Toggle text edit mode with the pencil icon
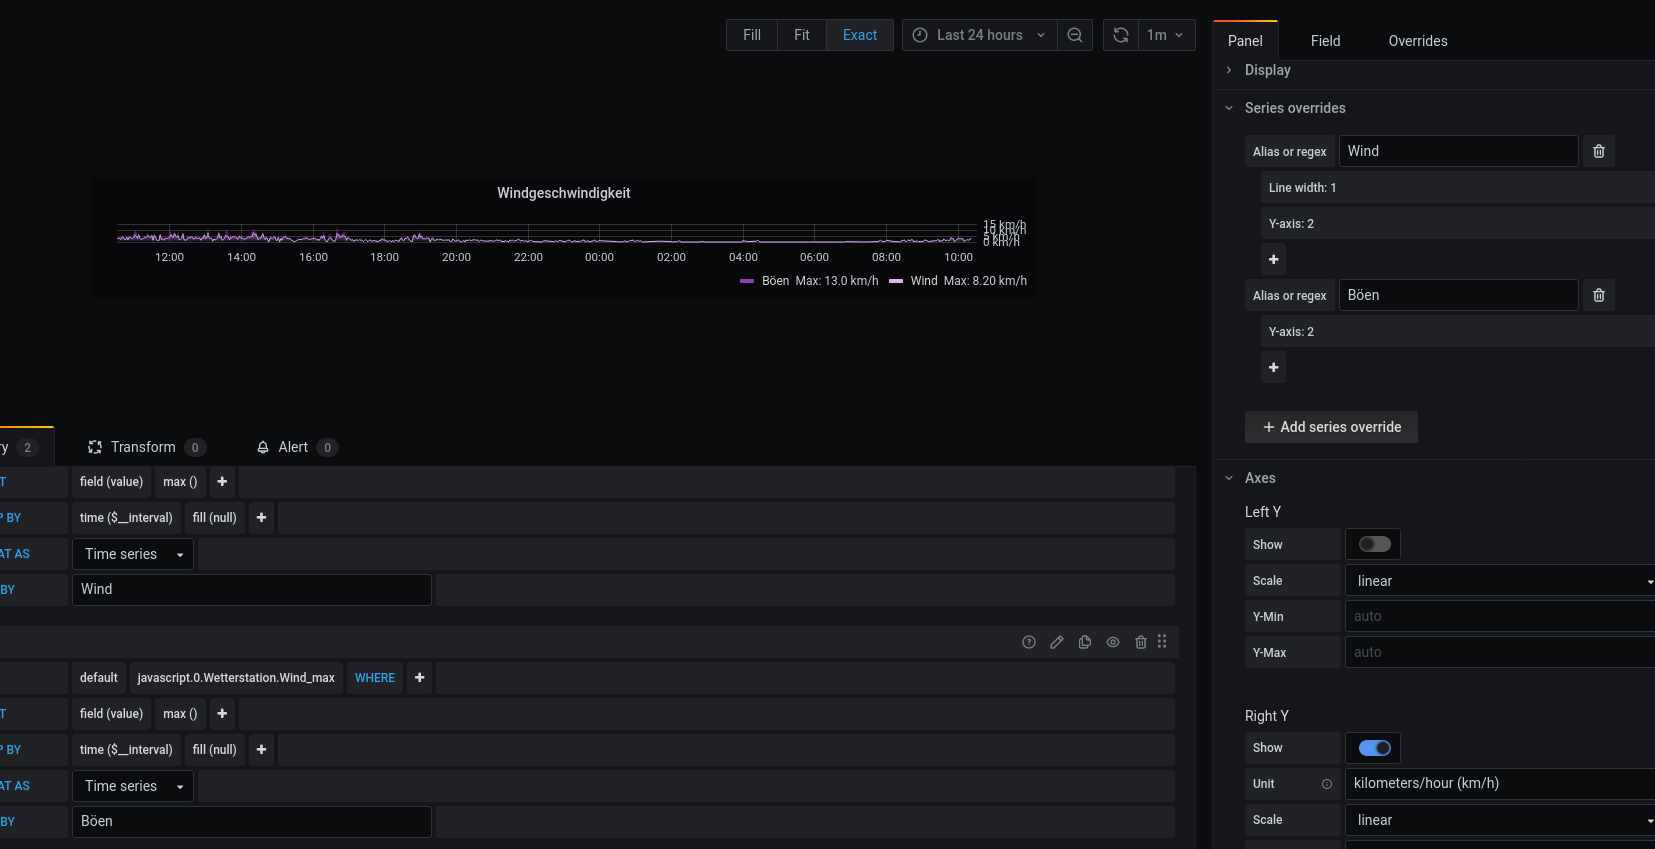This screenshot has width=1655, height=849. tap(1057, 642)
